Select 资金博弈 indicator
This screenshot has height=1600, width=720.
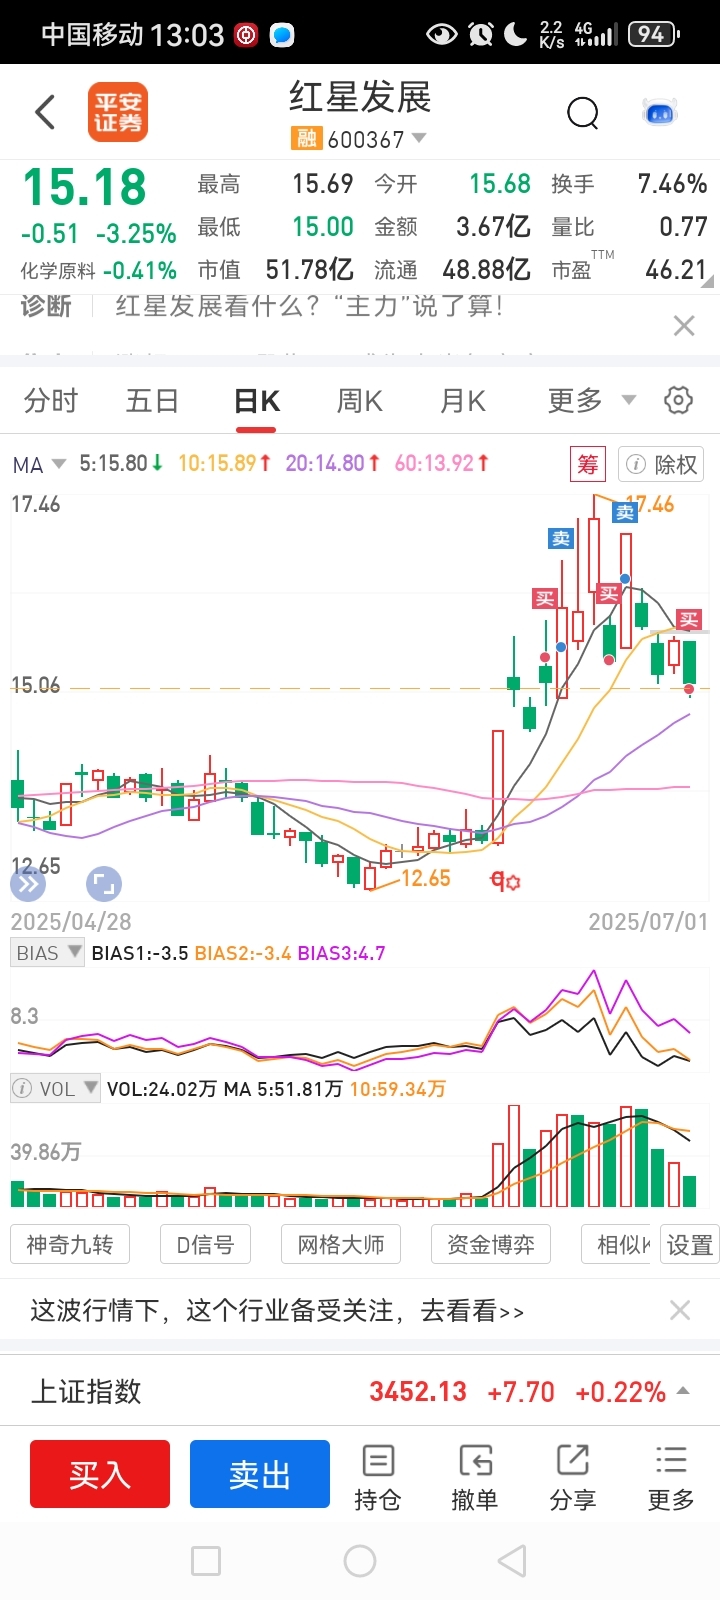click(x=491, y=1245)
